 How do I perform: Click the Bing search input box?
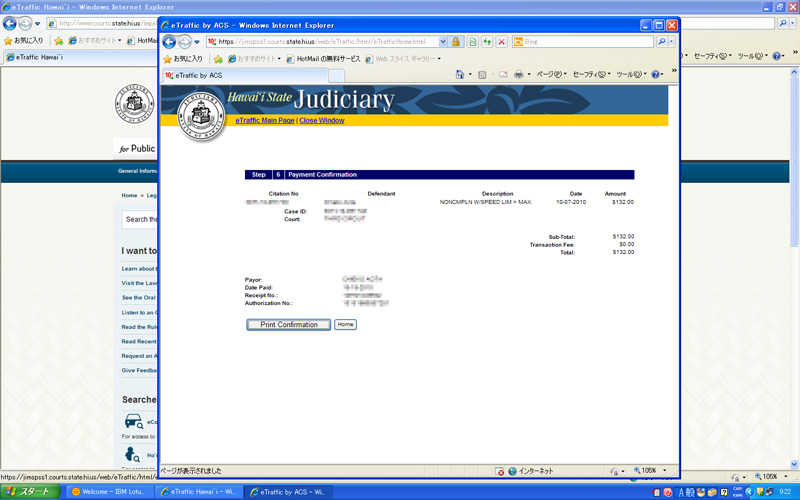(583, 42)
